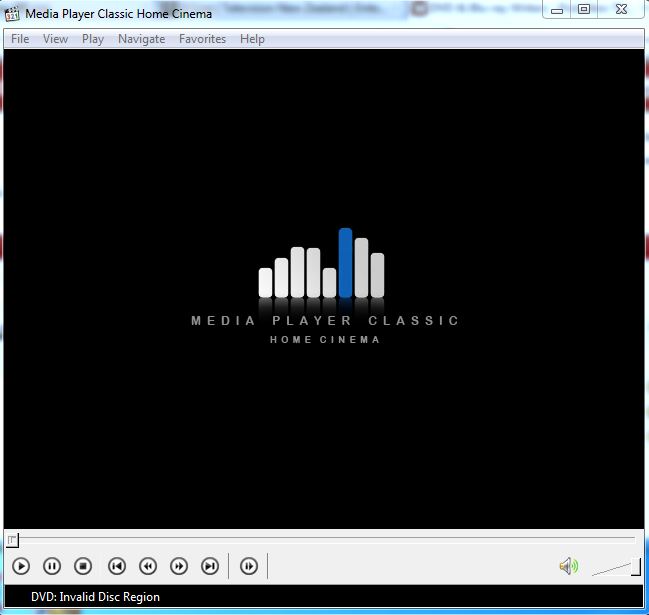
Task: Decrease playback speed with rewind icon
Action: point(148,566)
